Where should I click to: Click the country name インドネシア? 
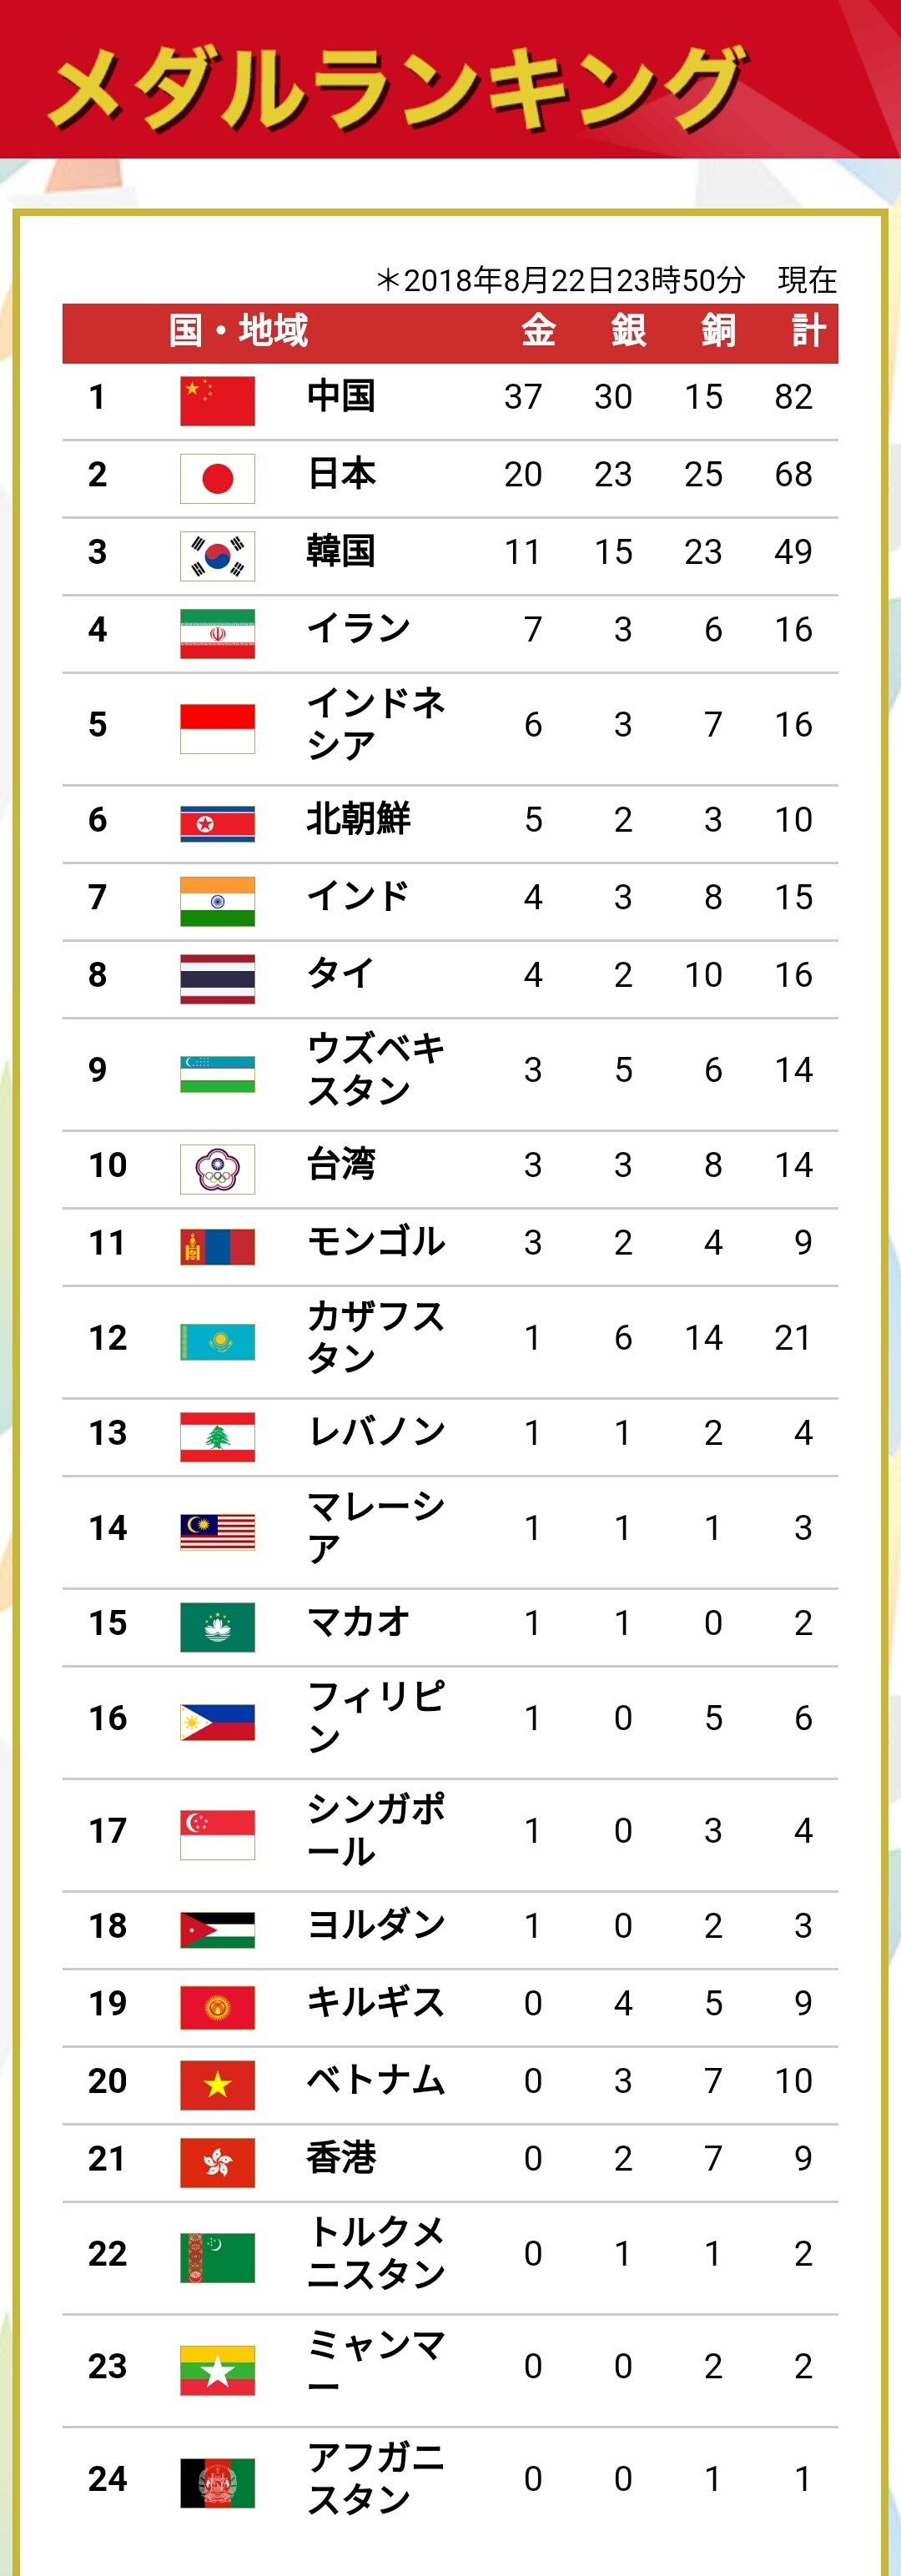coord(375,724)
